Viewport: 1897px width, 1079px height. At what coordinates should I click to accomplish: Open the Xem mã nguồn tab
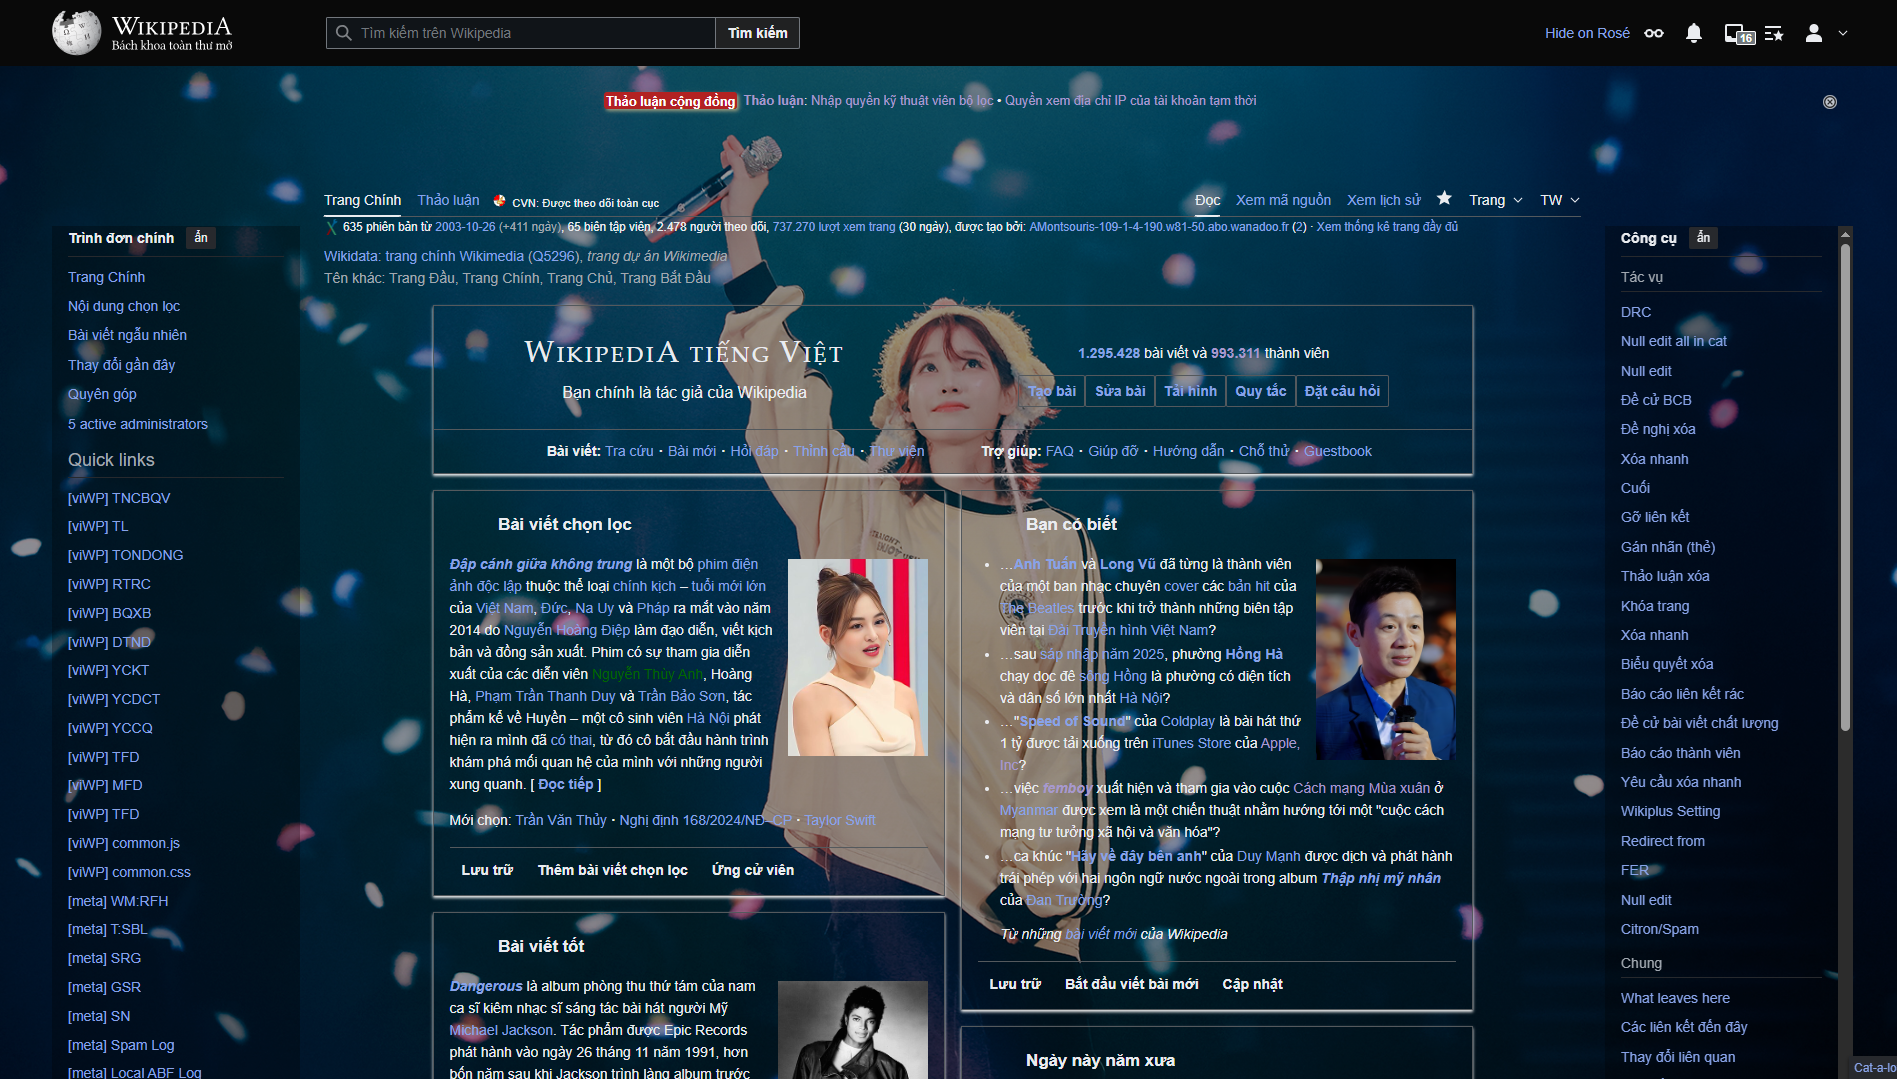[x=1283, y=200]
